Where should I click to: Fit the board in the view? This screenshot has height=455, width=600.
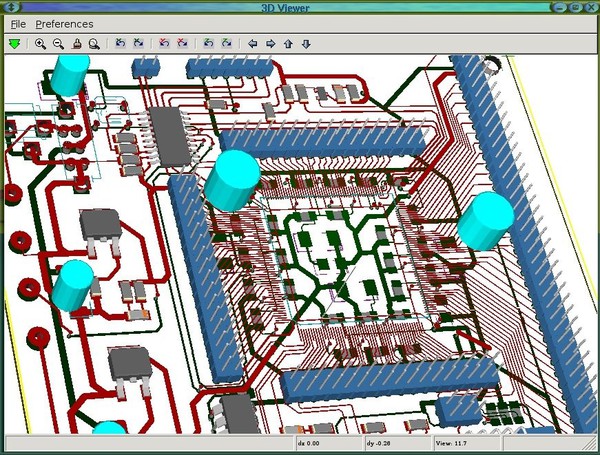click(x=93, y=44)
